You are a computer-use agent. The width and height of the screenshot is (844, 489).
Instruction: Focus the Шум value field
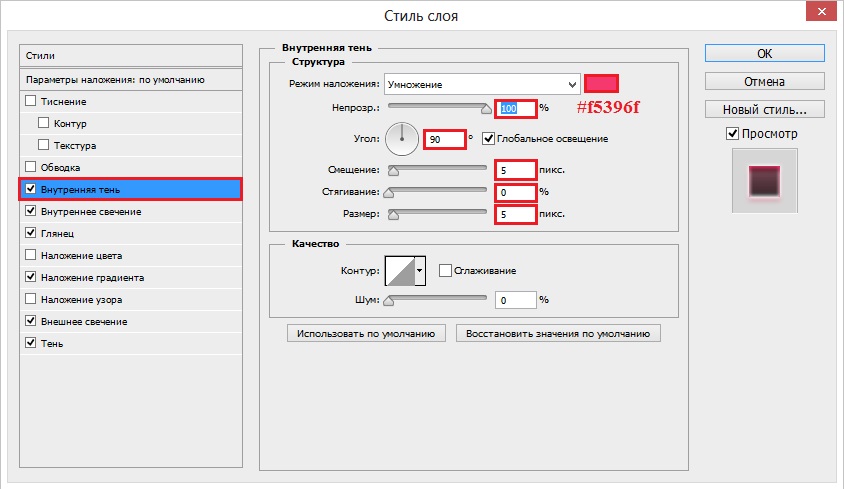pyautogui.click(x=516, y=300)
